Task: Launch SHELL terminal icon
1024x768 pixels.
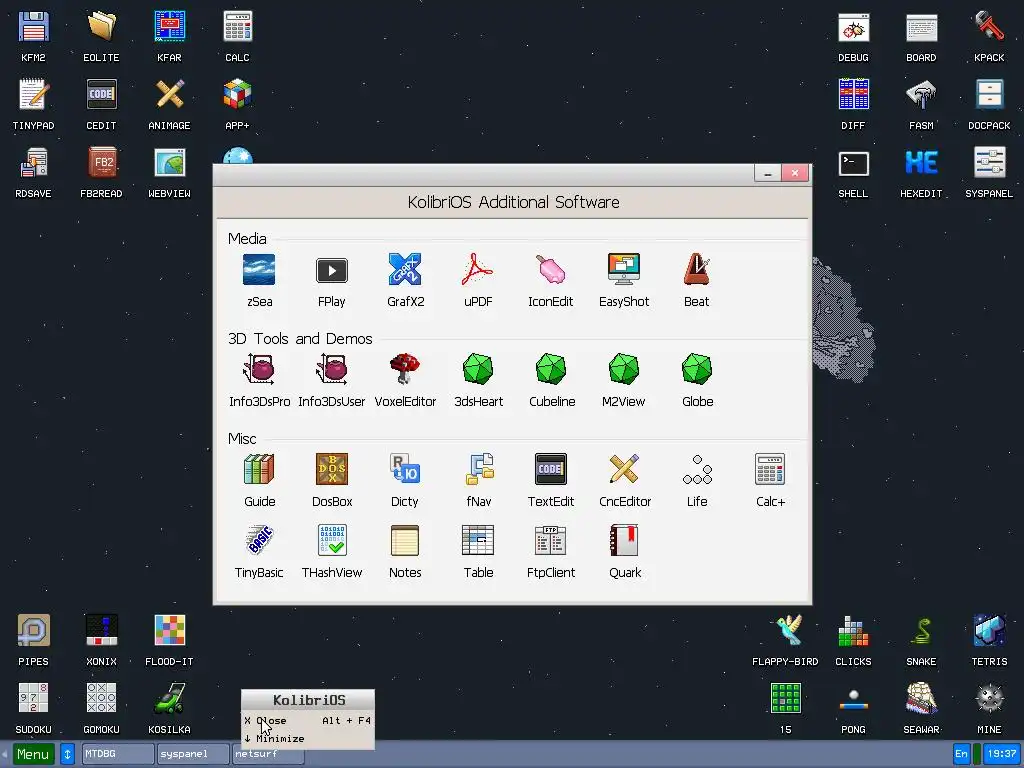Action: (854, 164)
